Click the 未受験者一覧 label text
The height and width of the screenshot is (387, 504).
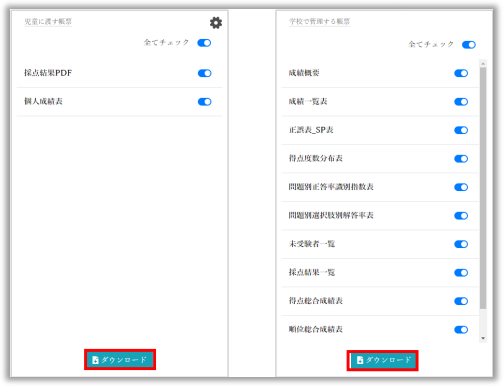(x=312, y=244)
